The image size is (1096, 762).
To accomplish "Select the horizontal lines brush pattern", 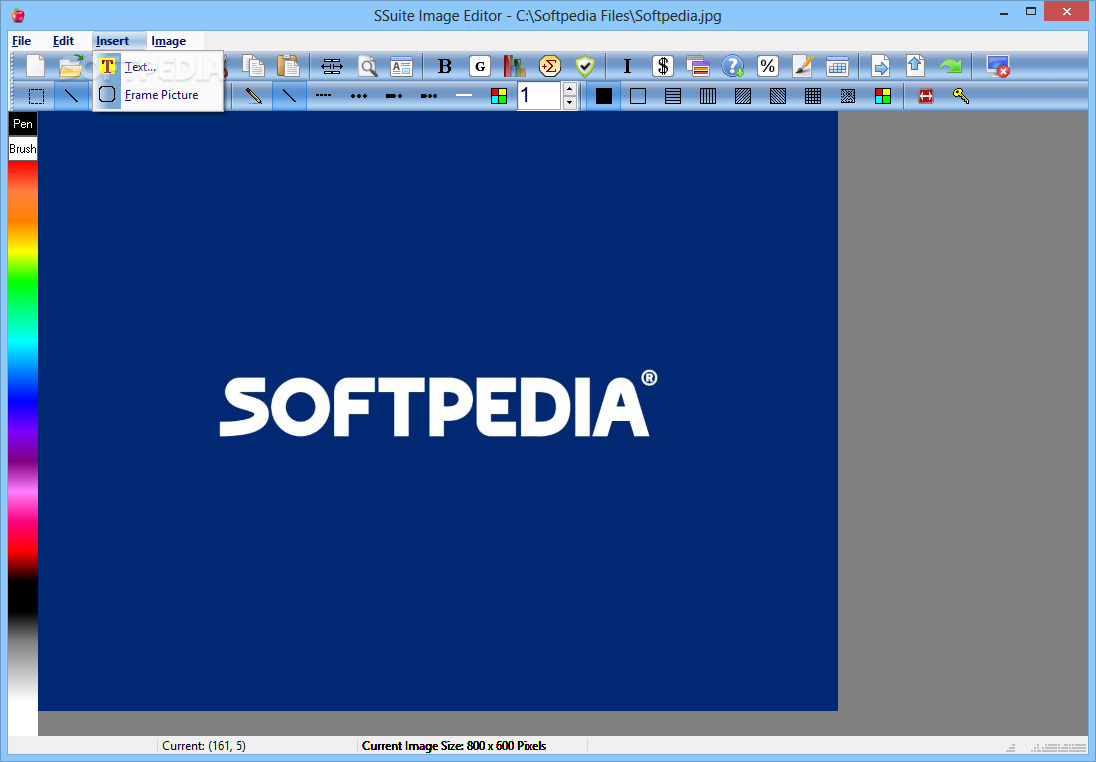I will [x=672, y=96].
